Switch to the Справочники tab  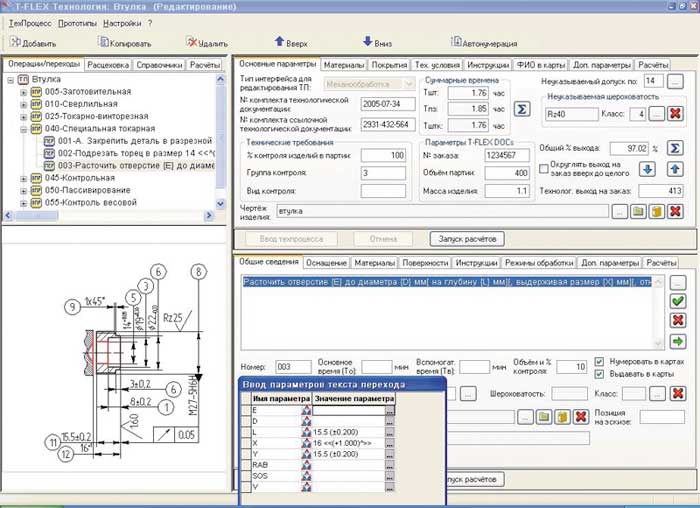[x=158, y=64]
